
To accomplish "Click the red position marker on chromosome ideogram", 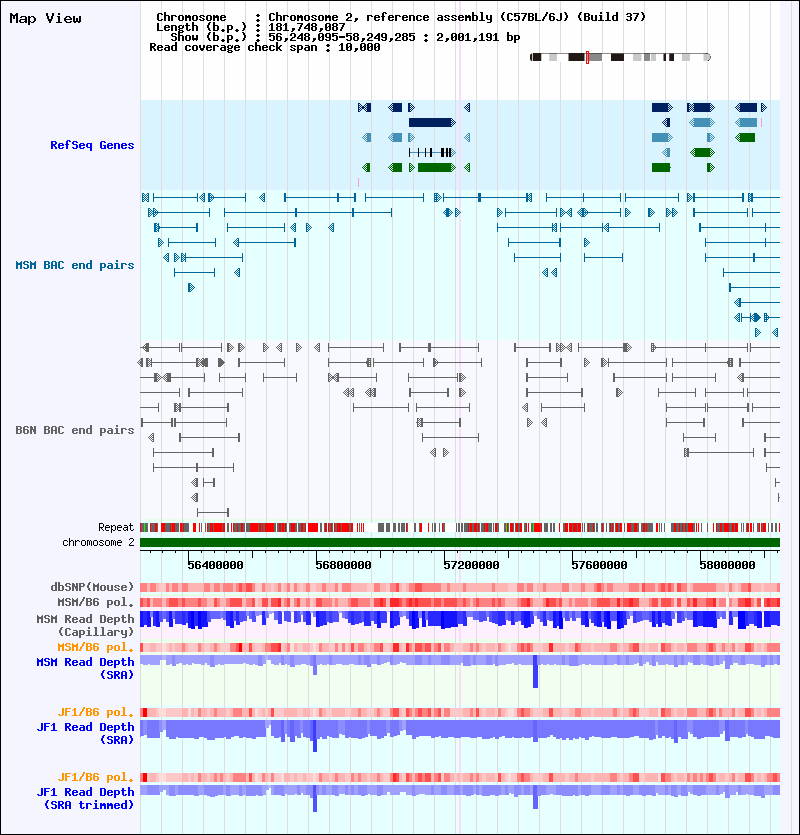I will [x=587, y=57].
